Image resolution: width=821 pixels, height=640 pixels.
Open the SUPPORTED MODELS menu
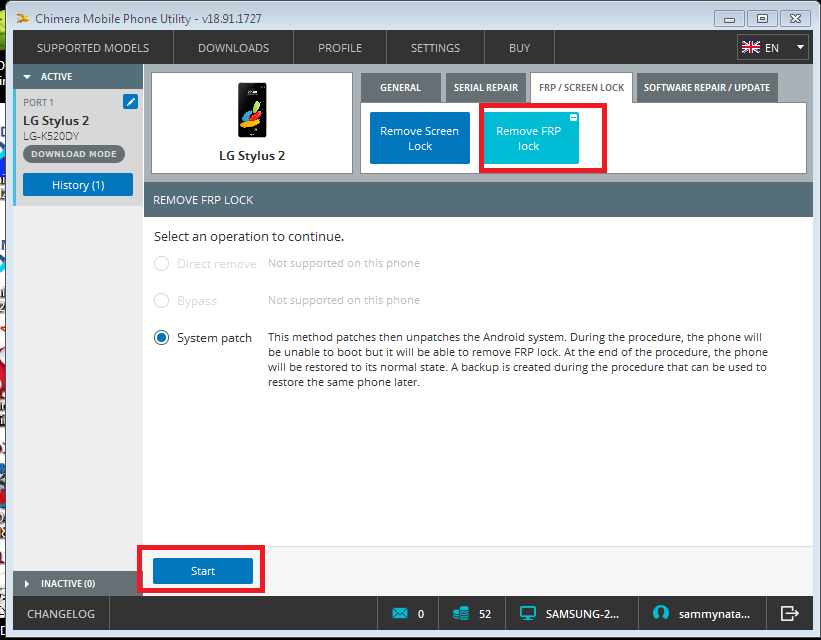(93, 48)
